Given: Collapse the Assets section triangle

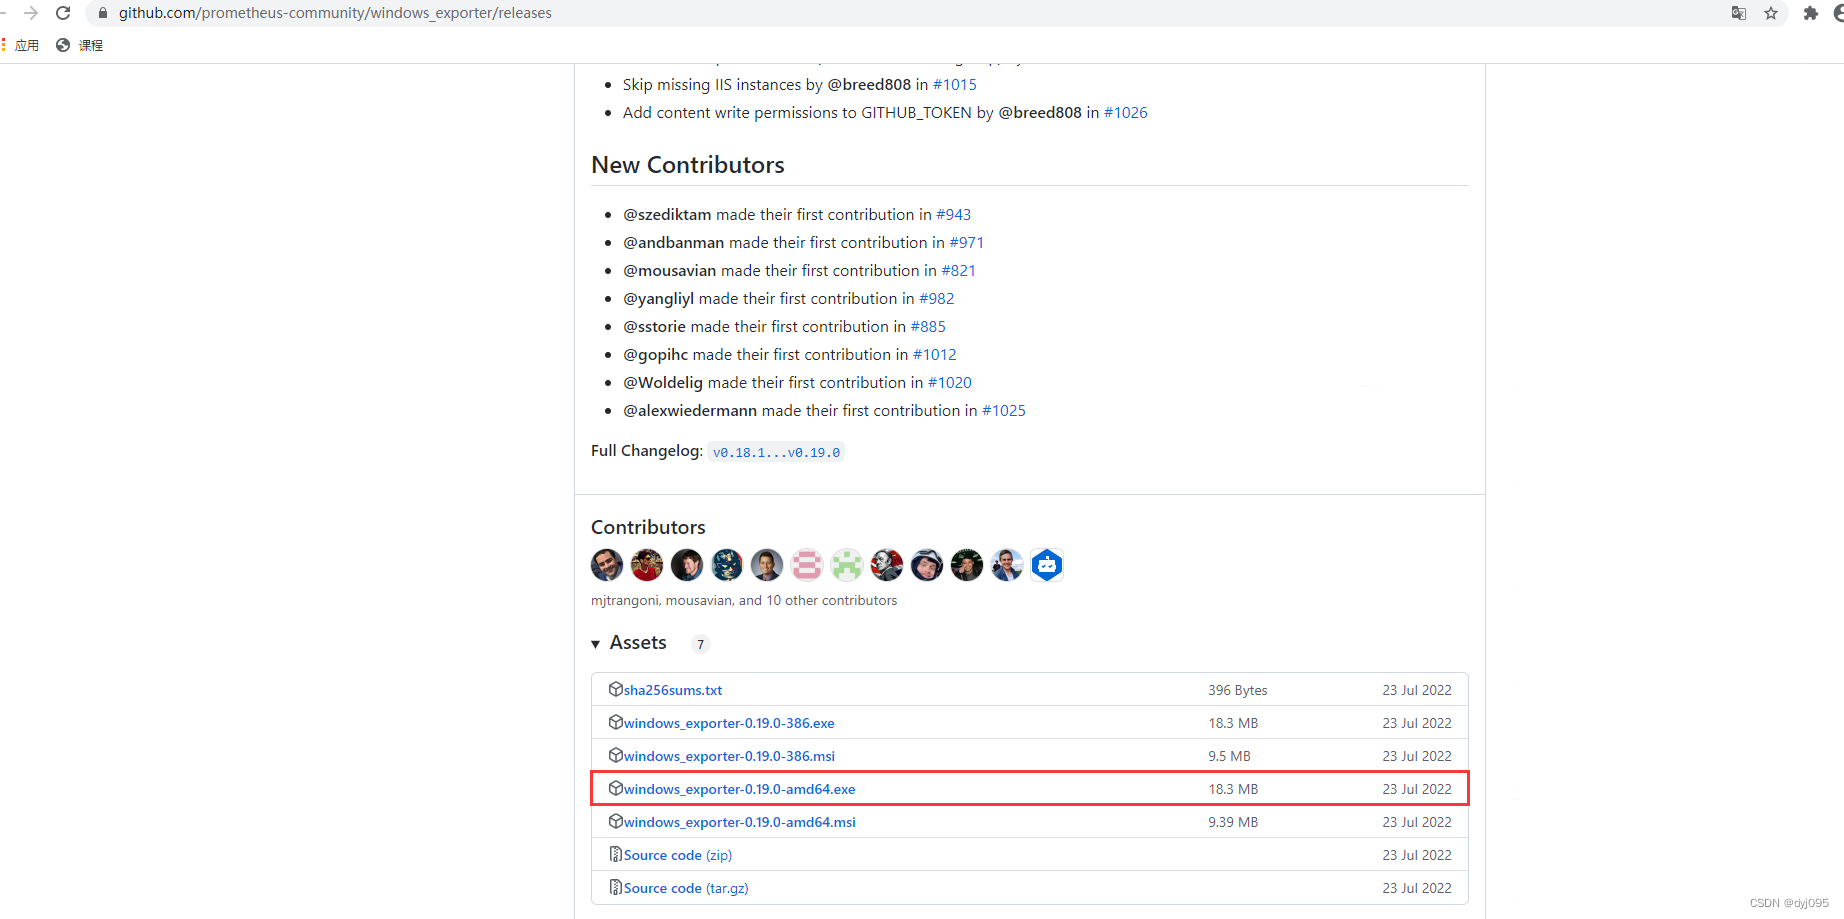Looking at the screenshot, I should tap(596, 644).
